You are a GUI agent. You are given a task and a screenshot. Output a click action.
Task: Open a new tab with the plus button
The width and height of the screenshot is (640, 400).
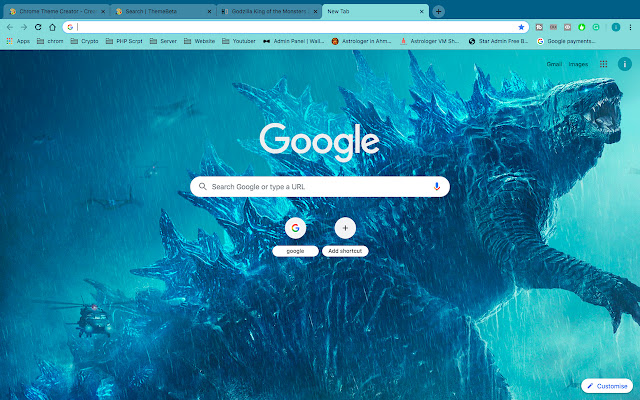438,11
